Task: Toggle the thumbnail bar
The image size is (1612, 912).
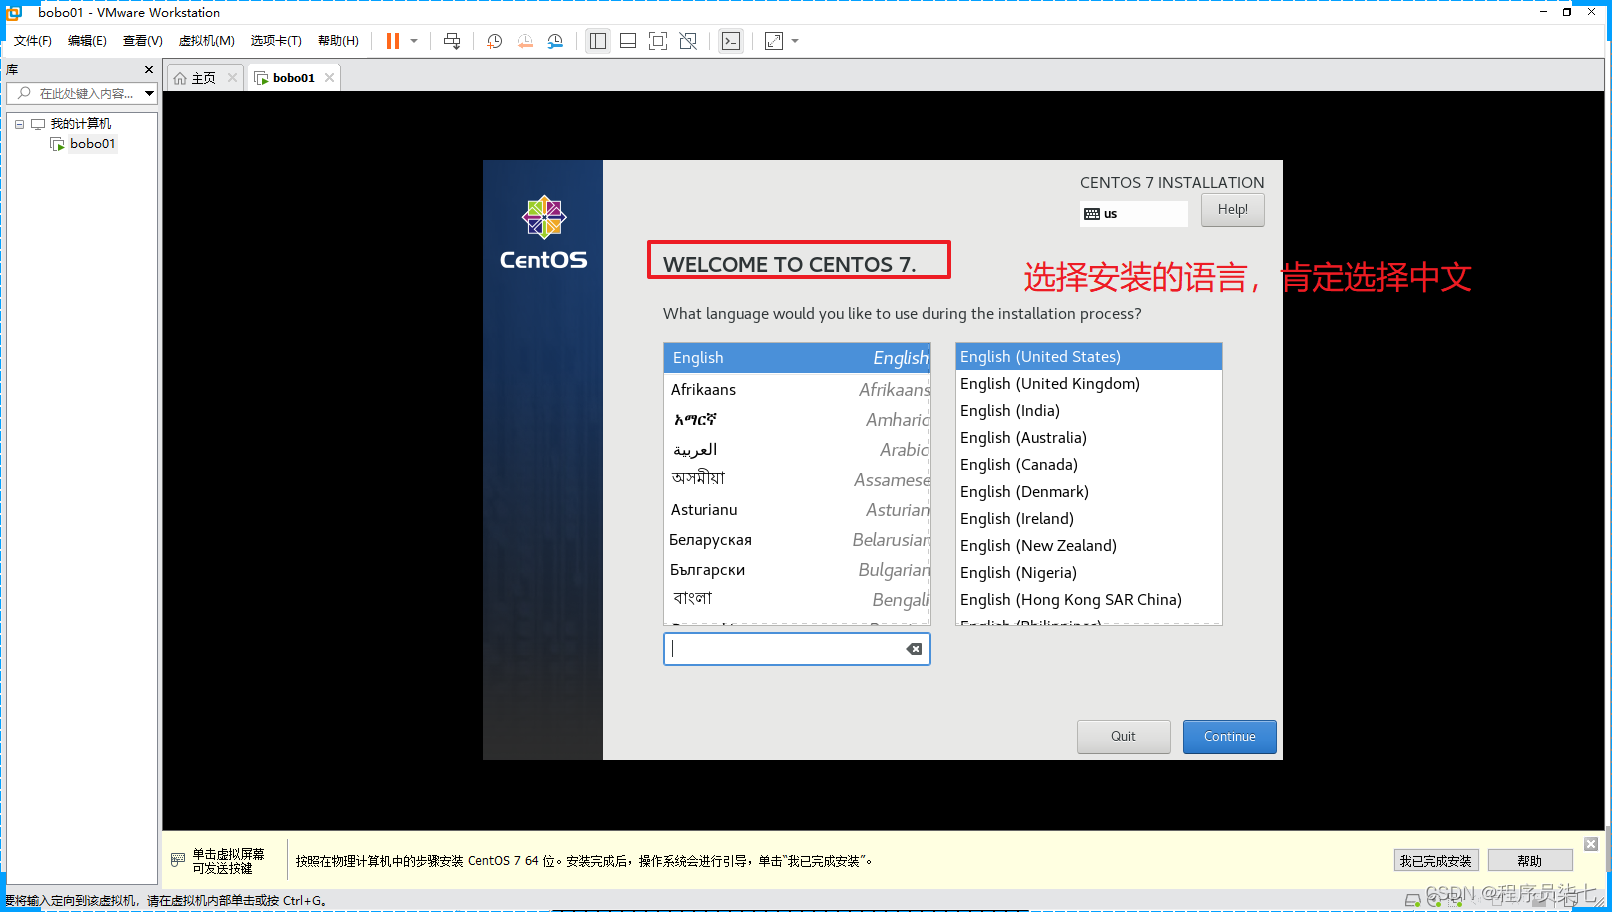Action: pyautogui.click(x=627, y=41)
